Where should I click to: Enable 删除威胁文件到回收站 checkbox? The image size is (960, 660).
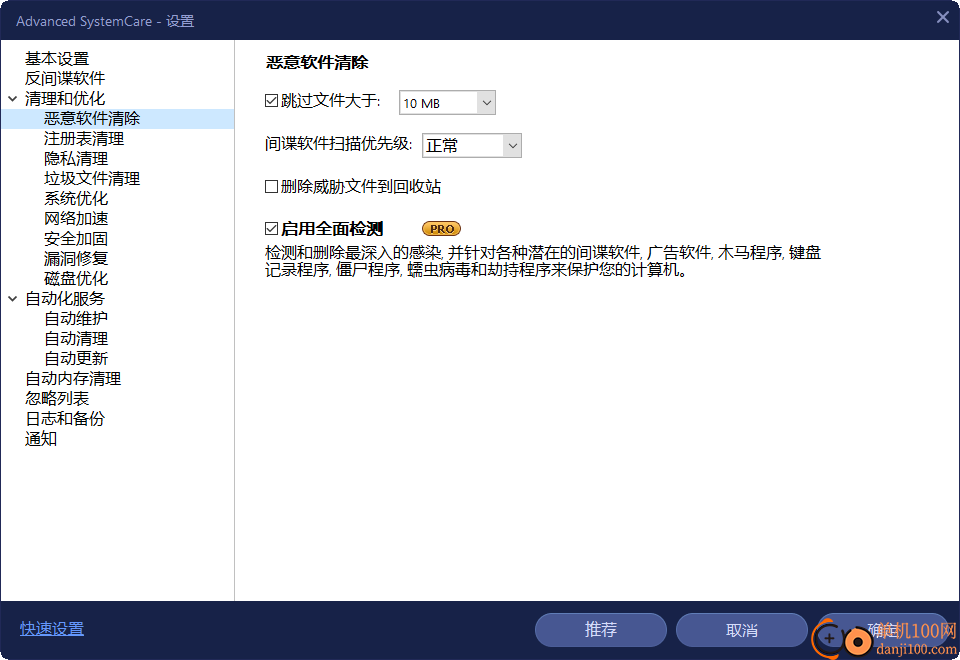tap(271, 186)
